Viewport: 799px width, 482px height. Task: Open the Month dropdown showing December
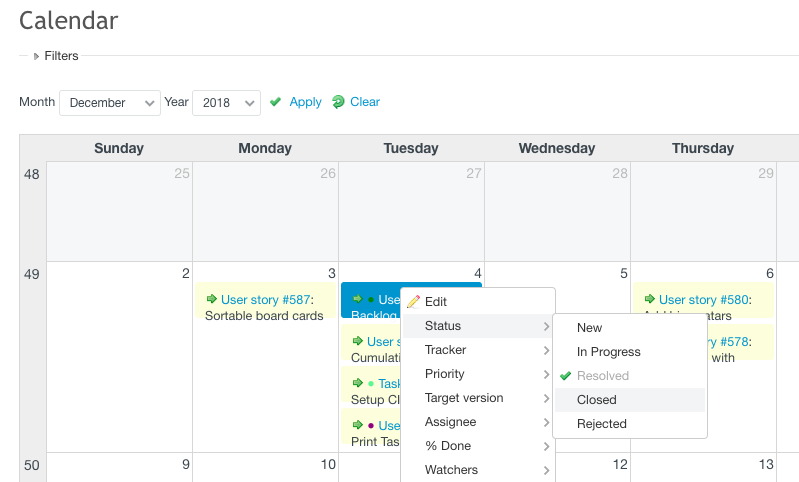(x=109, y=103)
